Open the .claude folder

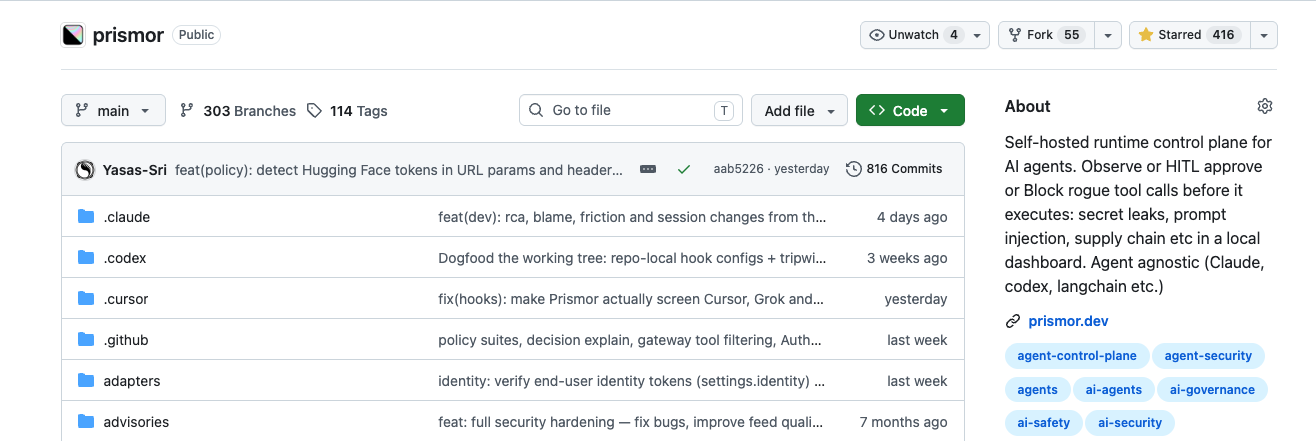[x=127, y=217]
